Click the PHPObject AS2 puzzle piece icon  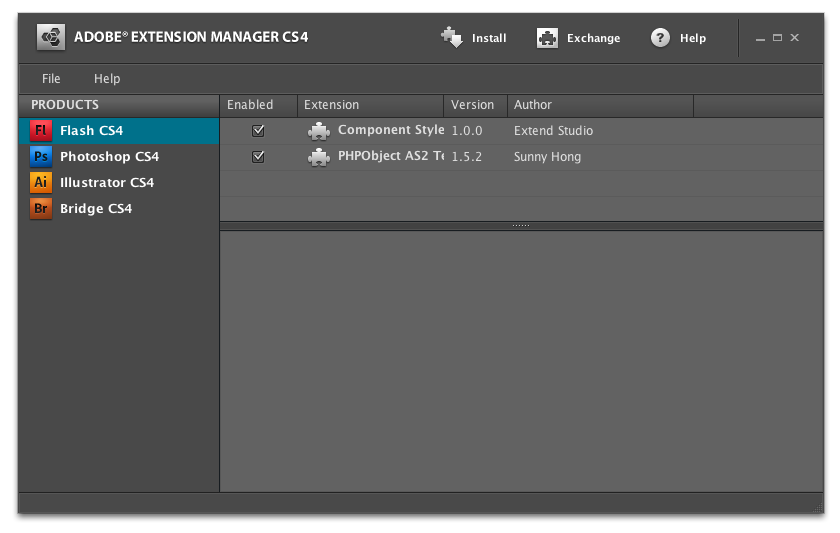click(x=319, y=157)
